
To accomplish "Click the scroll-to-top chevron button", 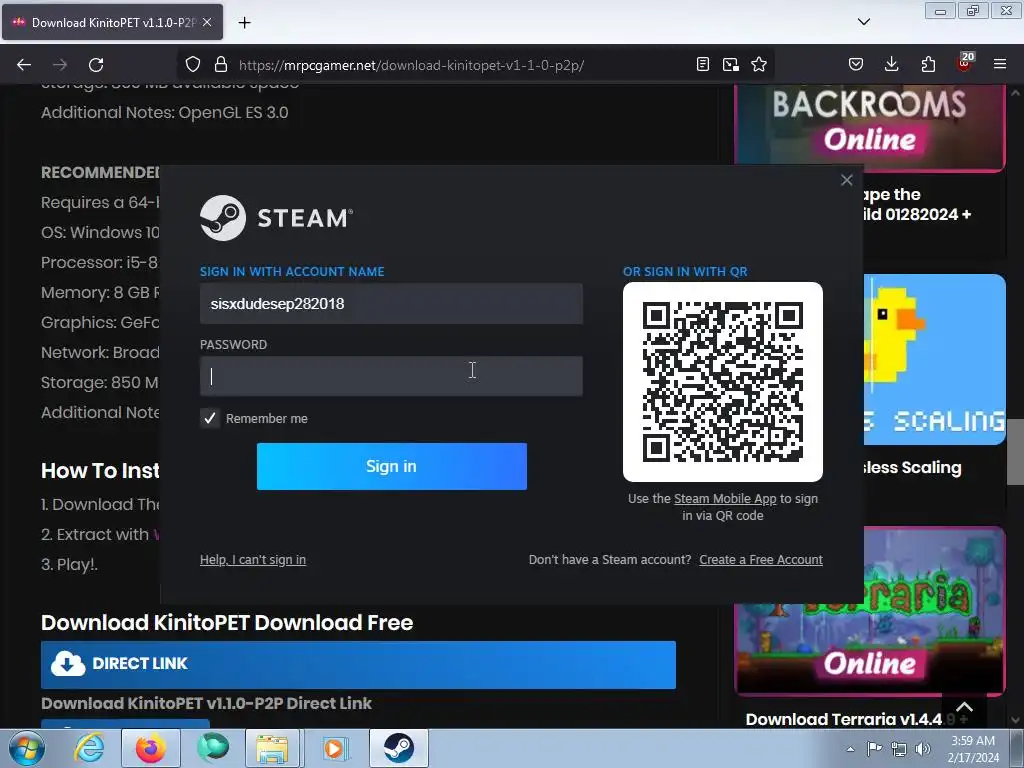I will 965,707.
